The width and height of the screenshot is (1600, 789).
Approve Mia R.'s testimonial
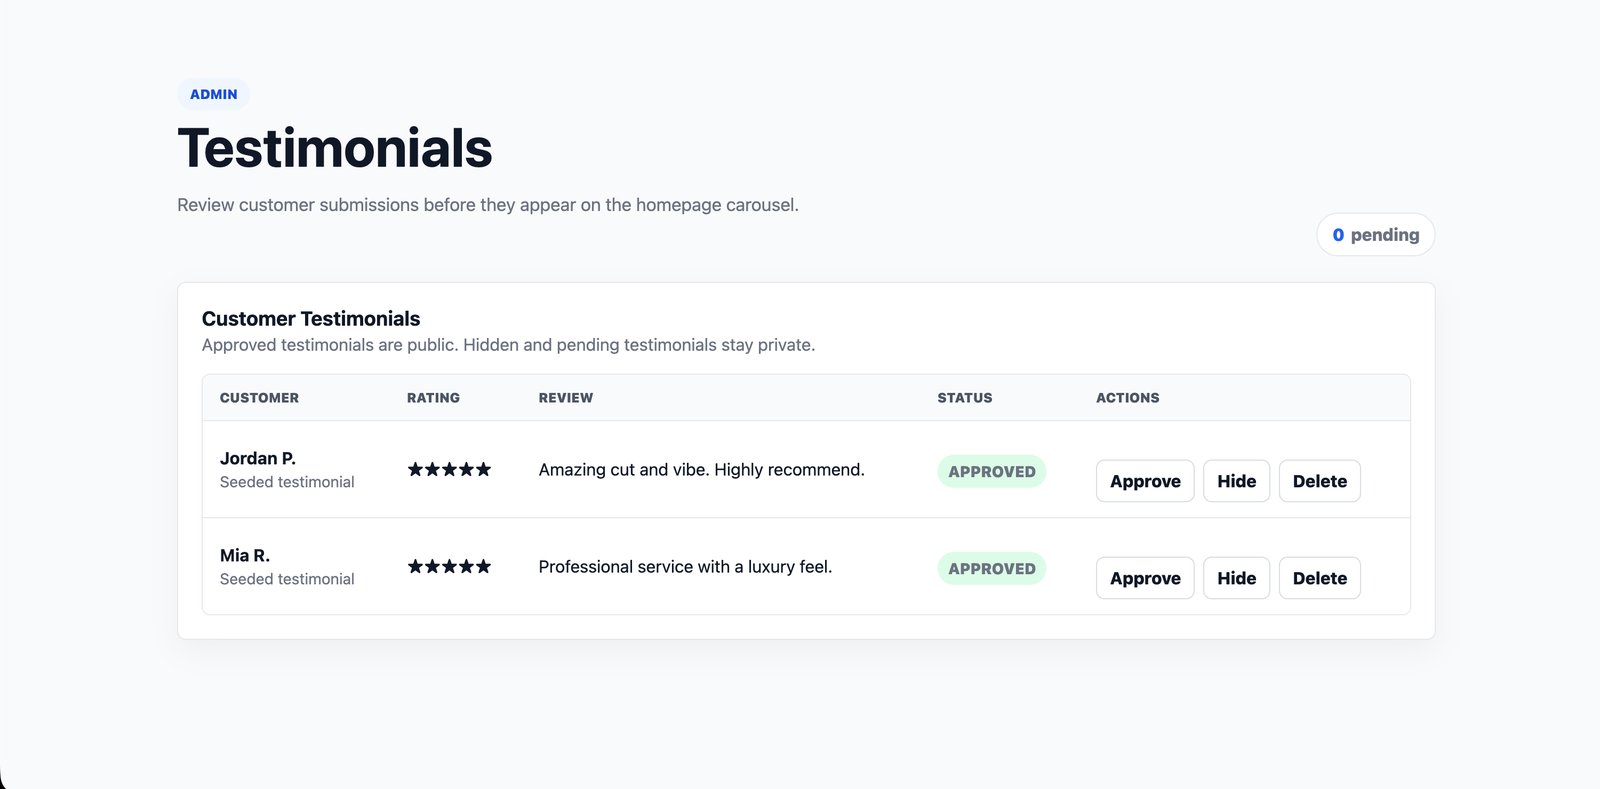coord(1145,578)
